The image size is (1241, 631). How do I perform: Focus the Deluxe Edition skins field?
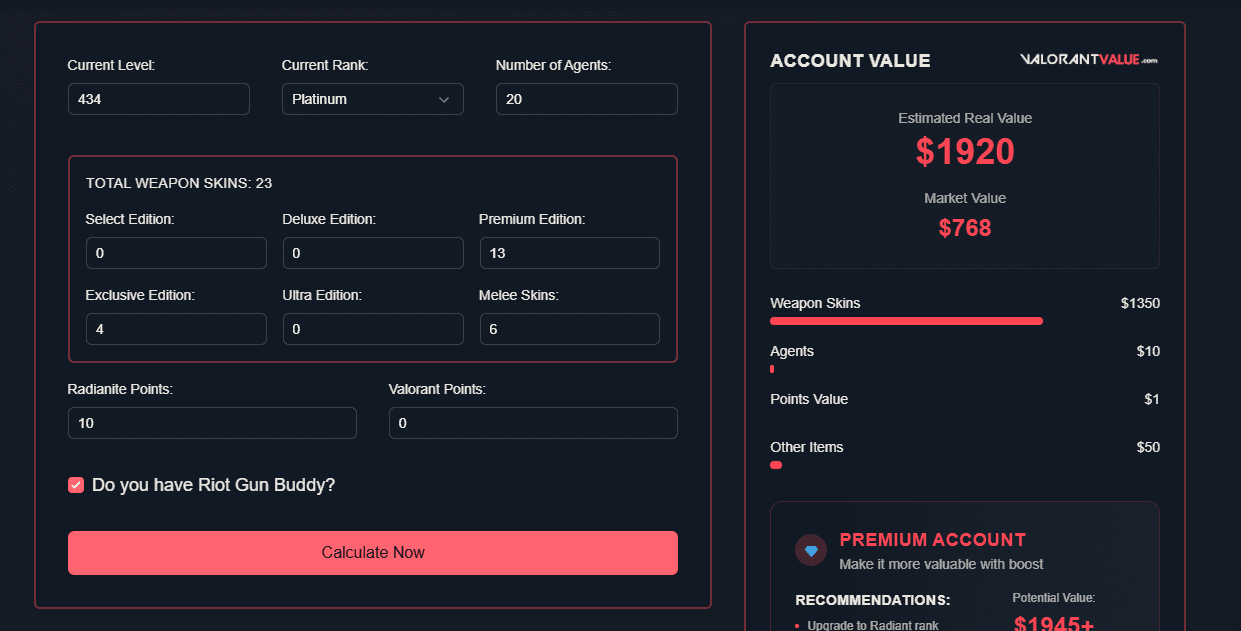pos(373,253)
